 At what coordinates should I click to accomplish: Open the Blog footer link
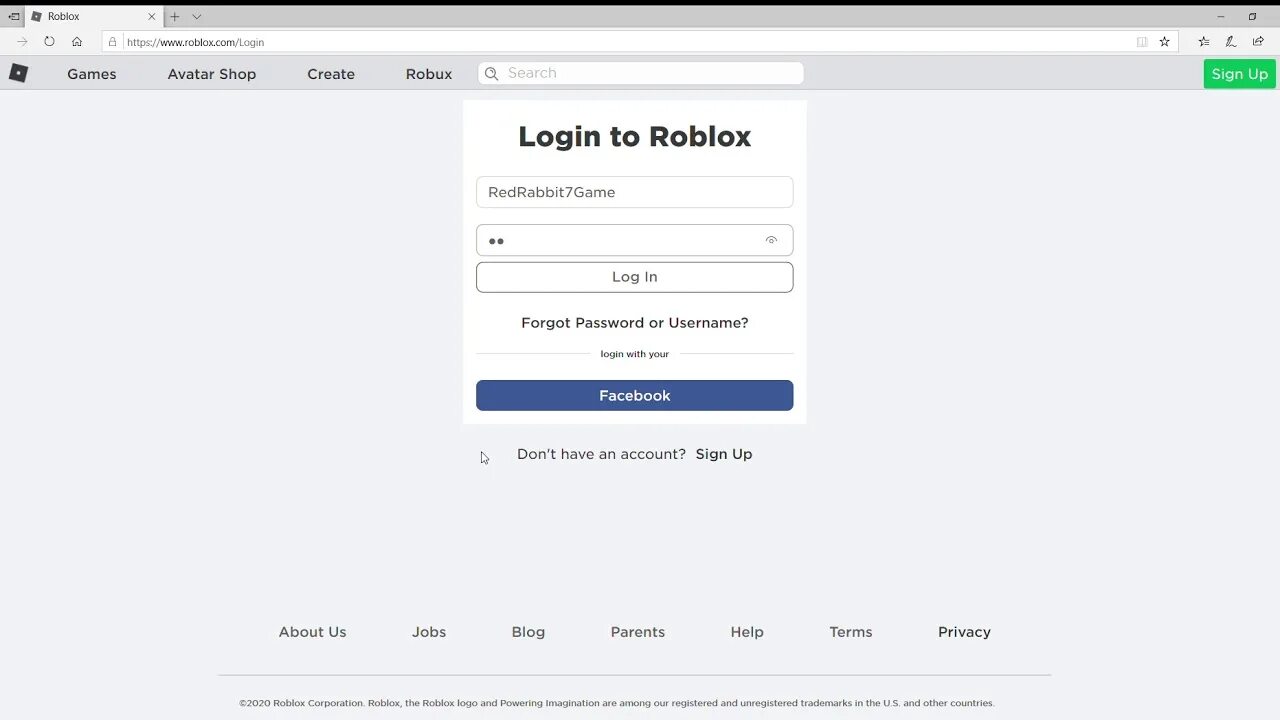[x=528, y=632]
